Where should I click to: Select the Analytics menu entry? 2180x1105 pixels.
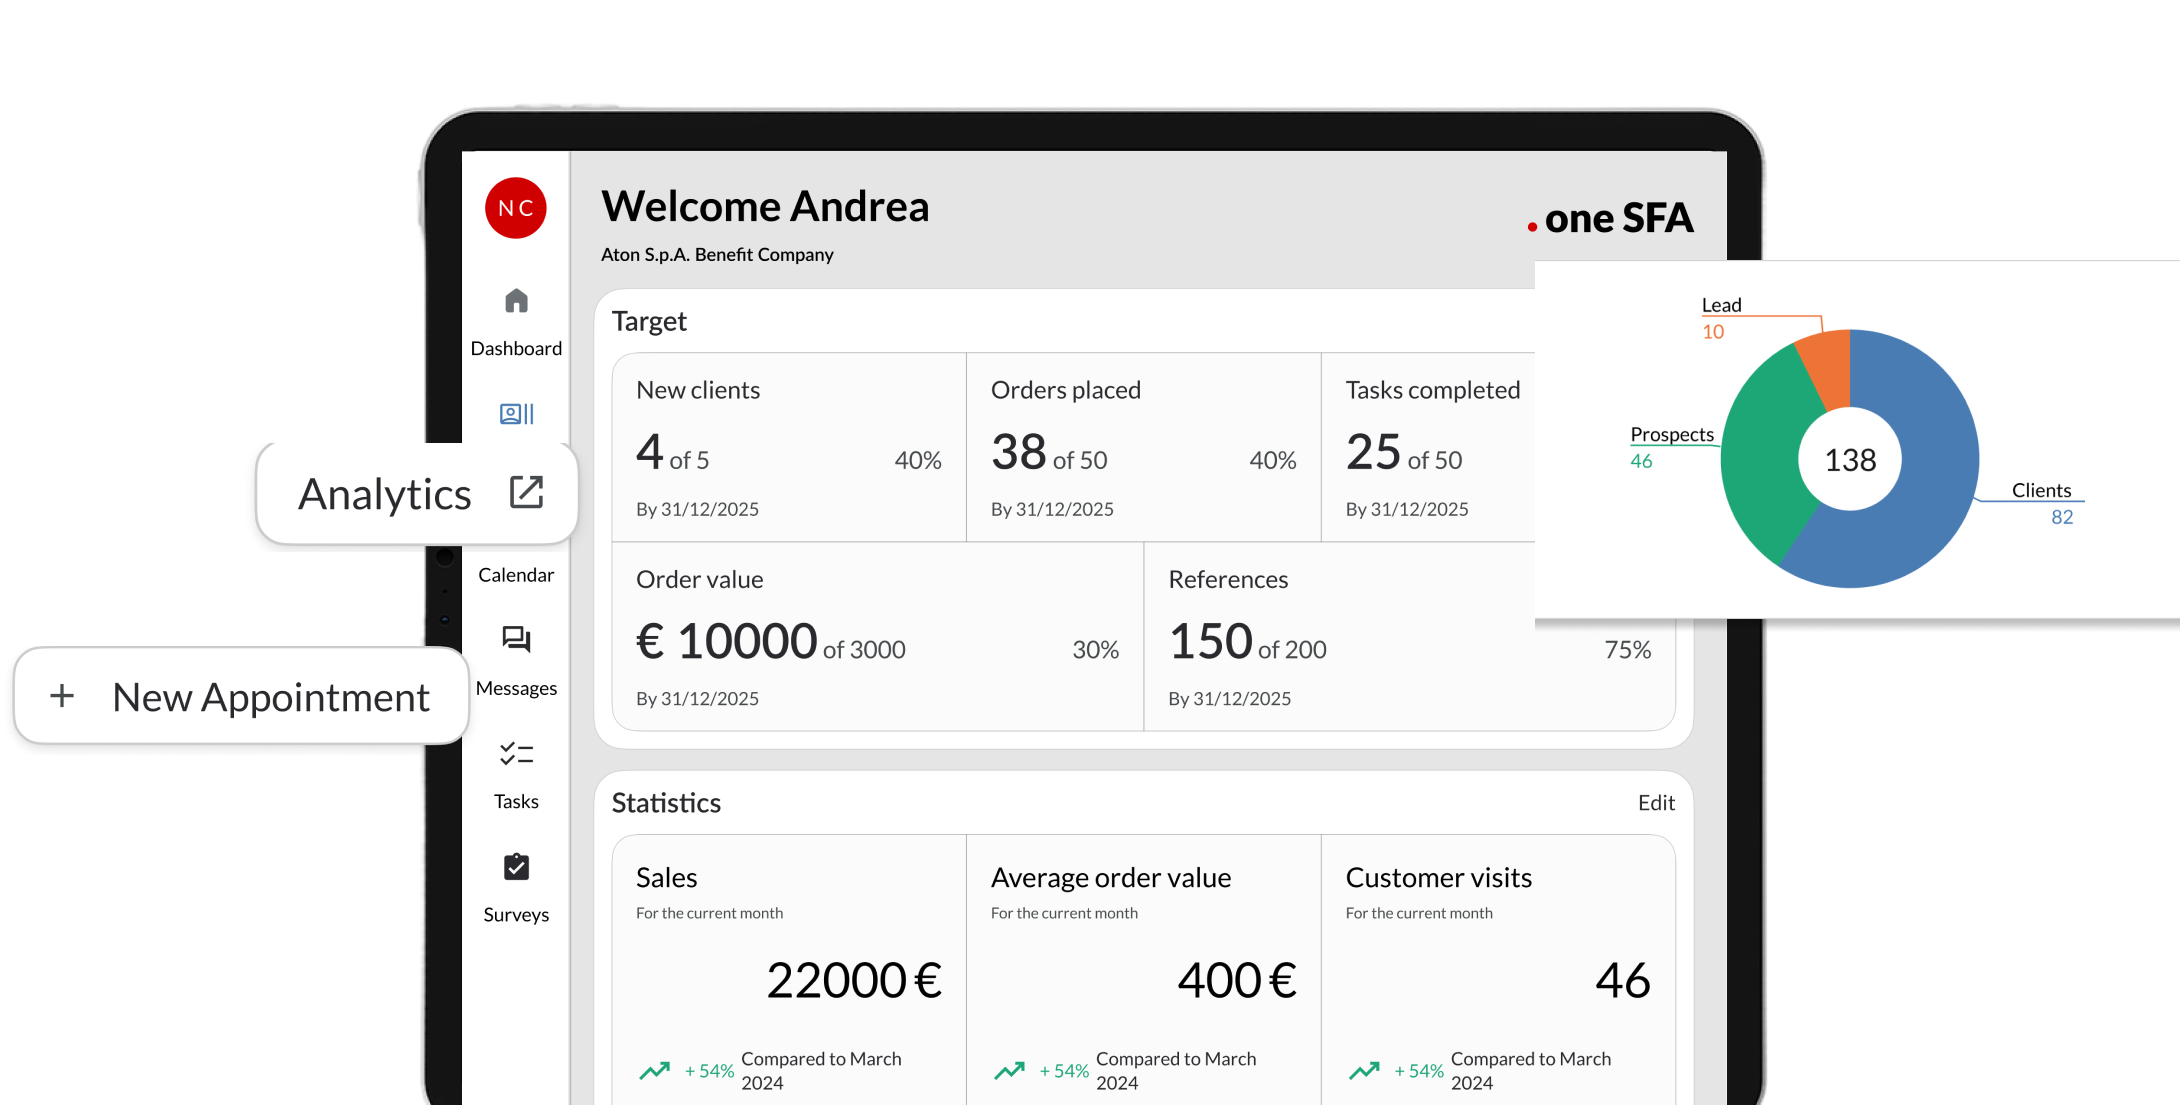[385, 494]
